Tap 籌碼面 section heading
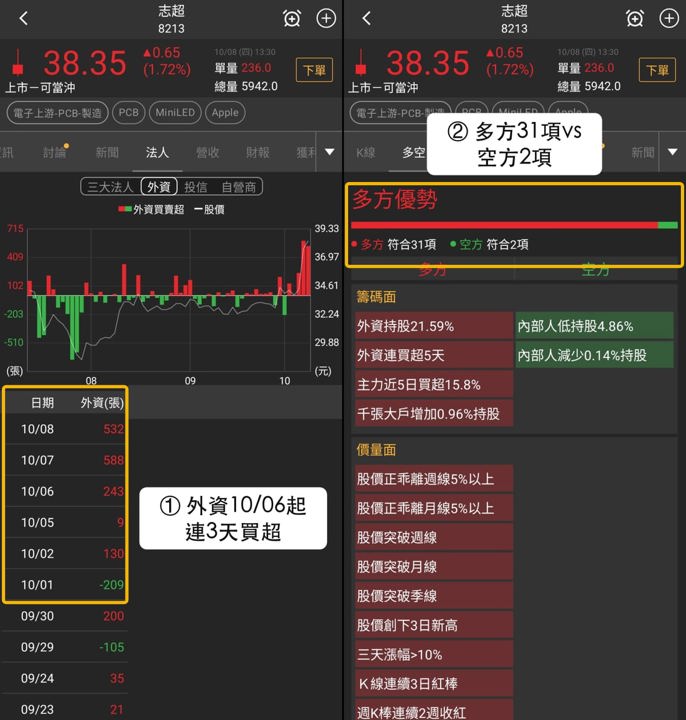 (x=376, y=297)
